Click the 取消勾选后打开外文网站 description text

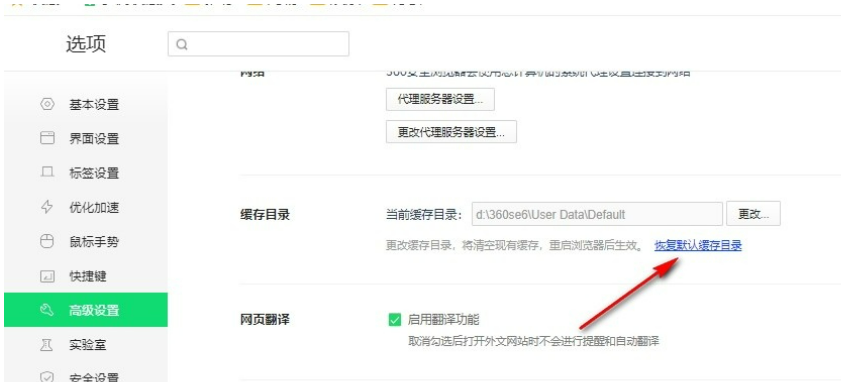(533, 341)
